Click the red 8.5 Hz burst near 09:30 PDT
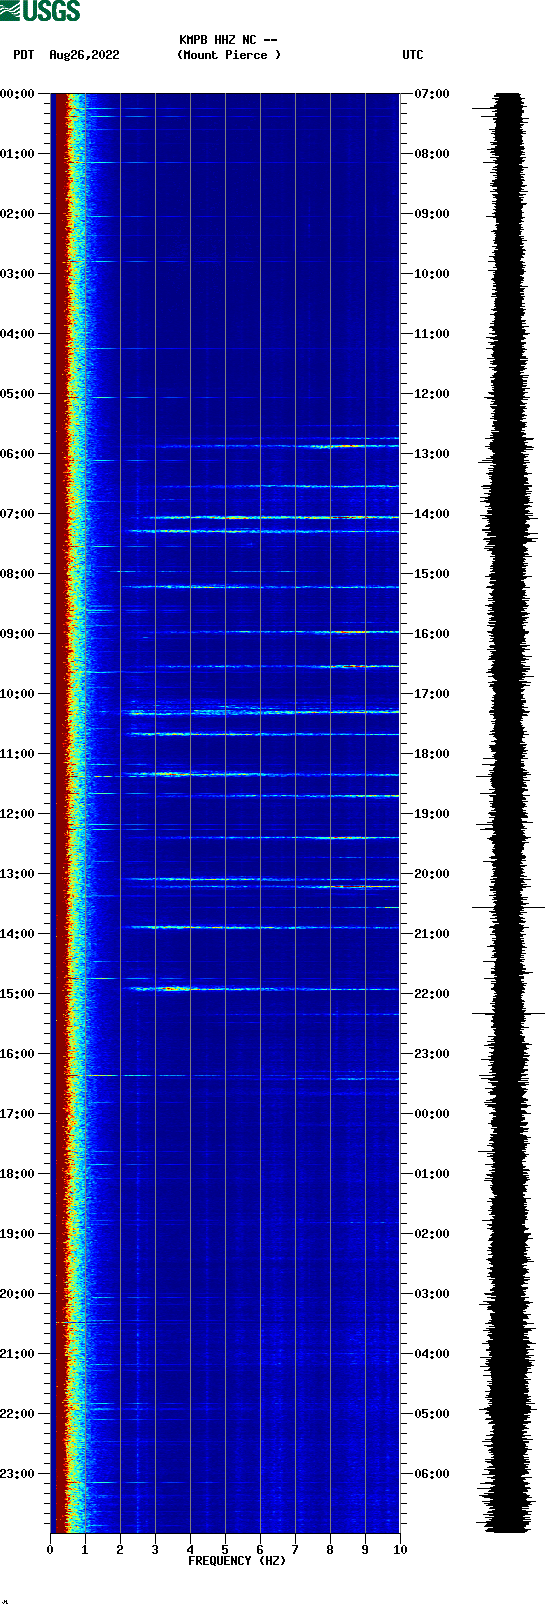 point(356,666)
